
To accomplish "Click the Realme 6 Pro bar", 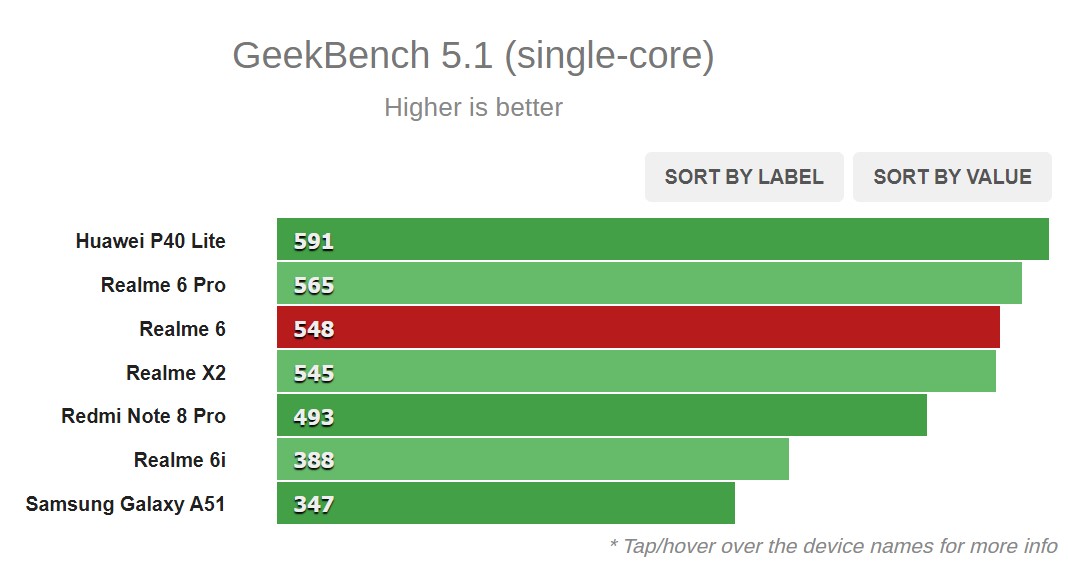I will pyautogui.click(x=649, y=283).
